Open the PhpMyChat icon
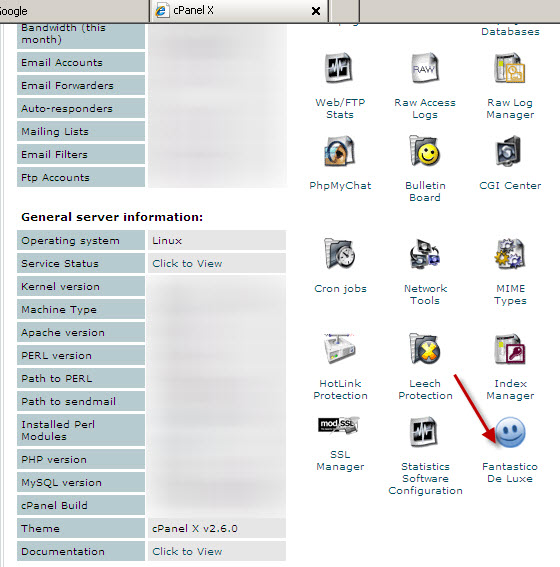 click(x=339, y=151)
